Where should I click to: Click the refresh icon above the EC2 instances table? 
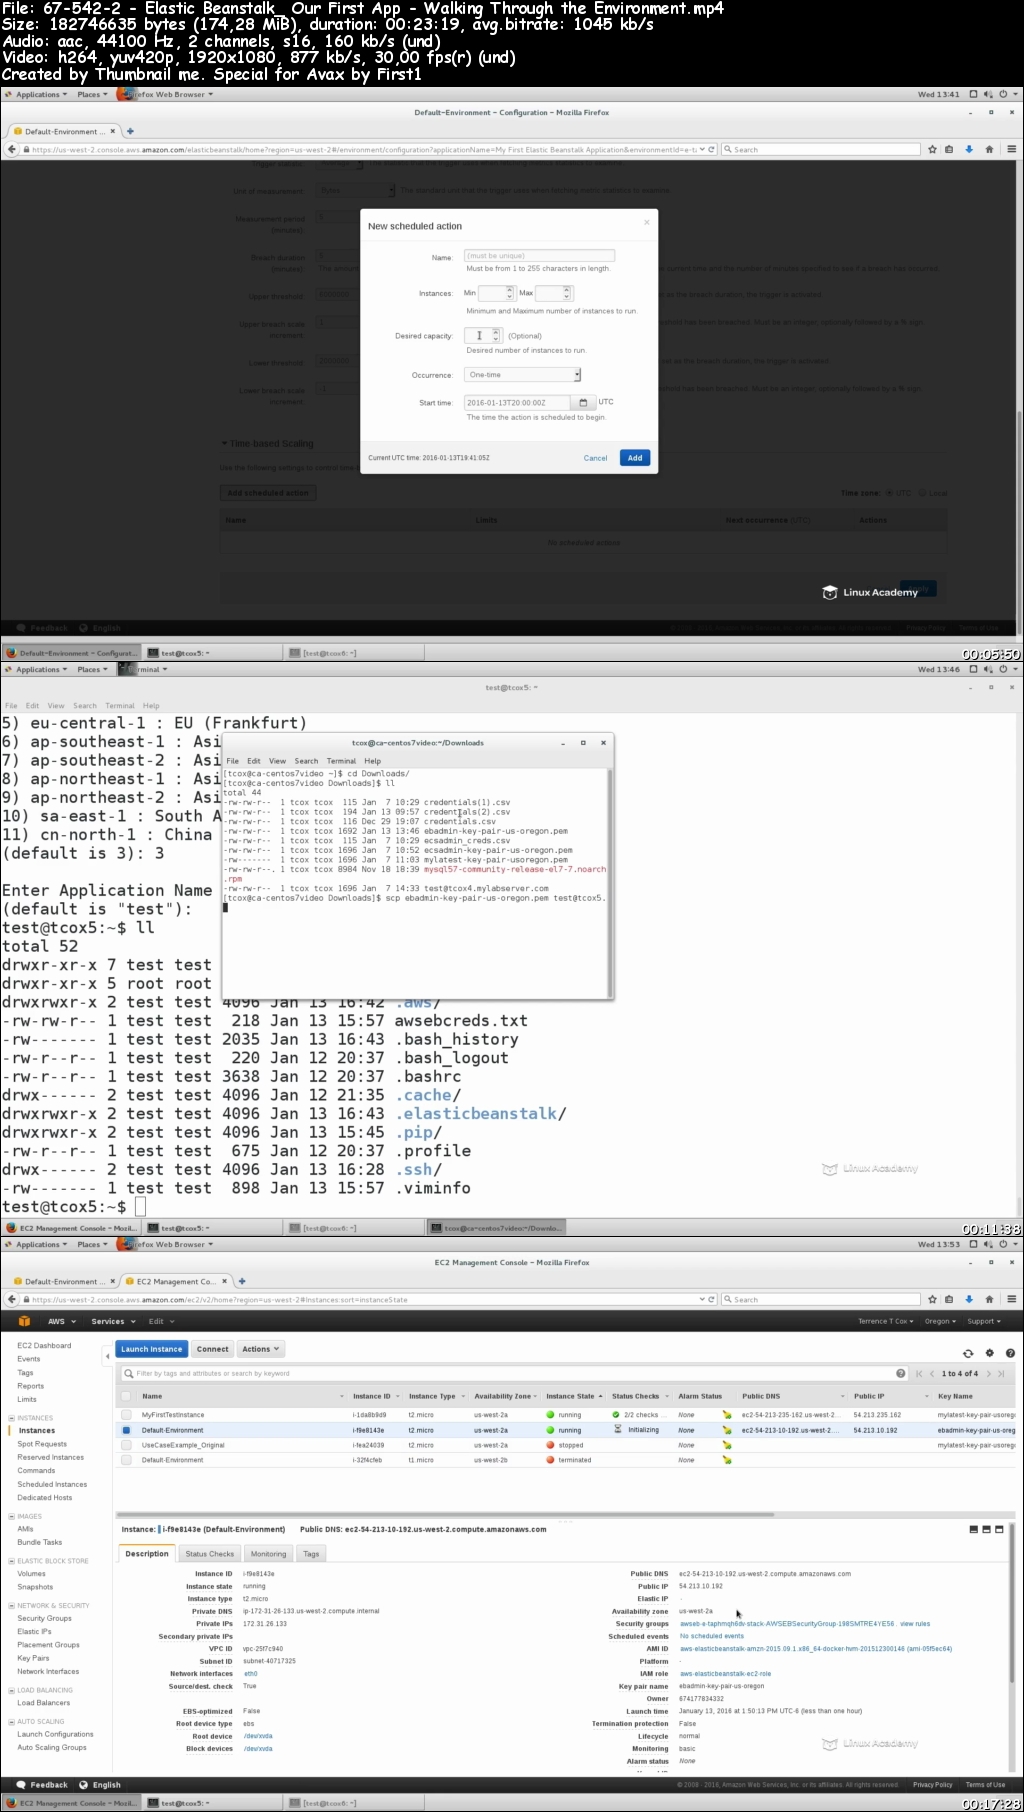click(968, 1353)
